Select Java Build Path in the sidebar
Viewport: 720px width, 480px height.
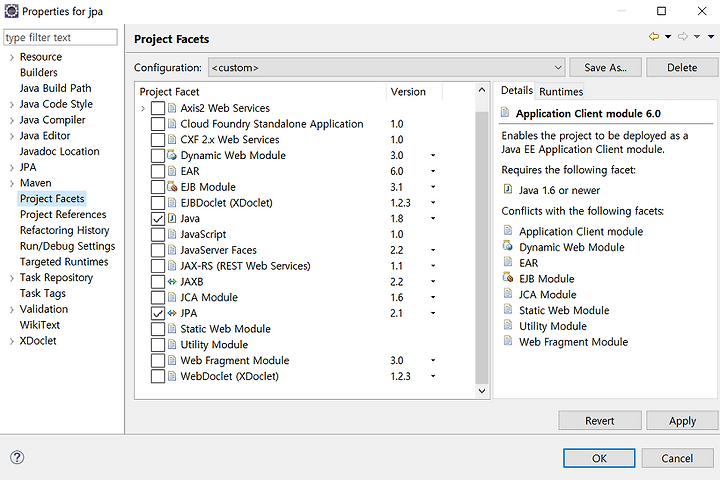pos(55,88)
